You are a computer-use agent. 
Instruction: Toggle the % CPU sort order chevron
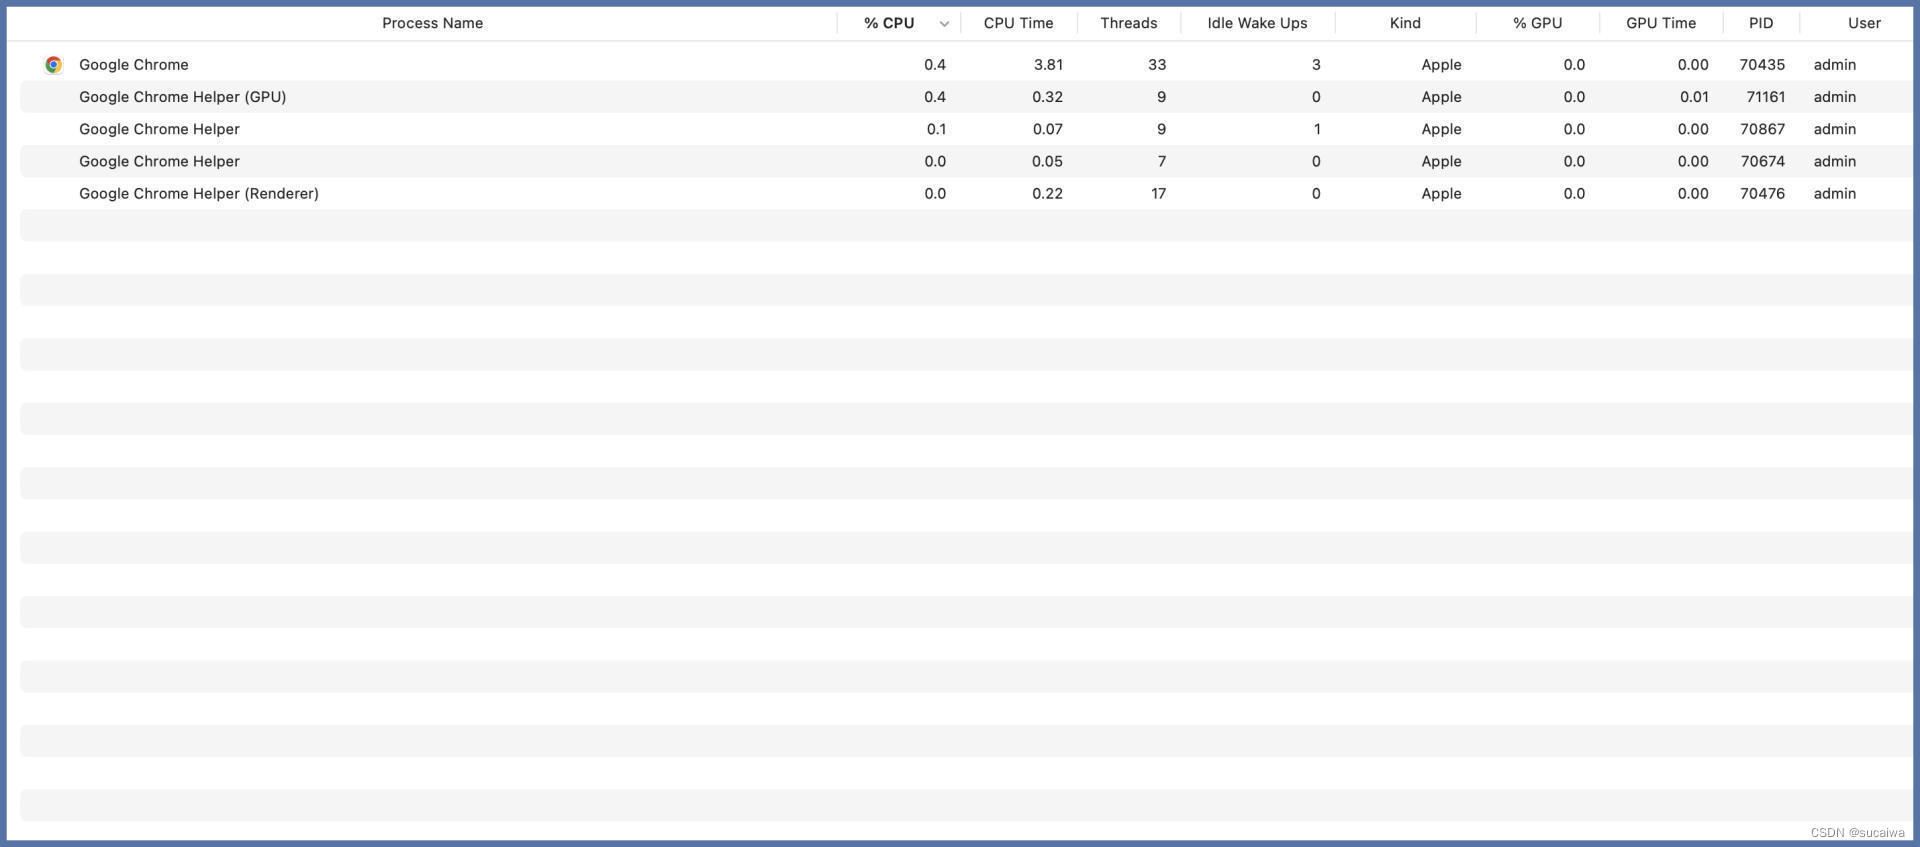944,24
